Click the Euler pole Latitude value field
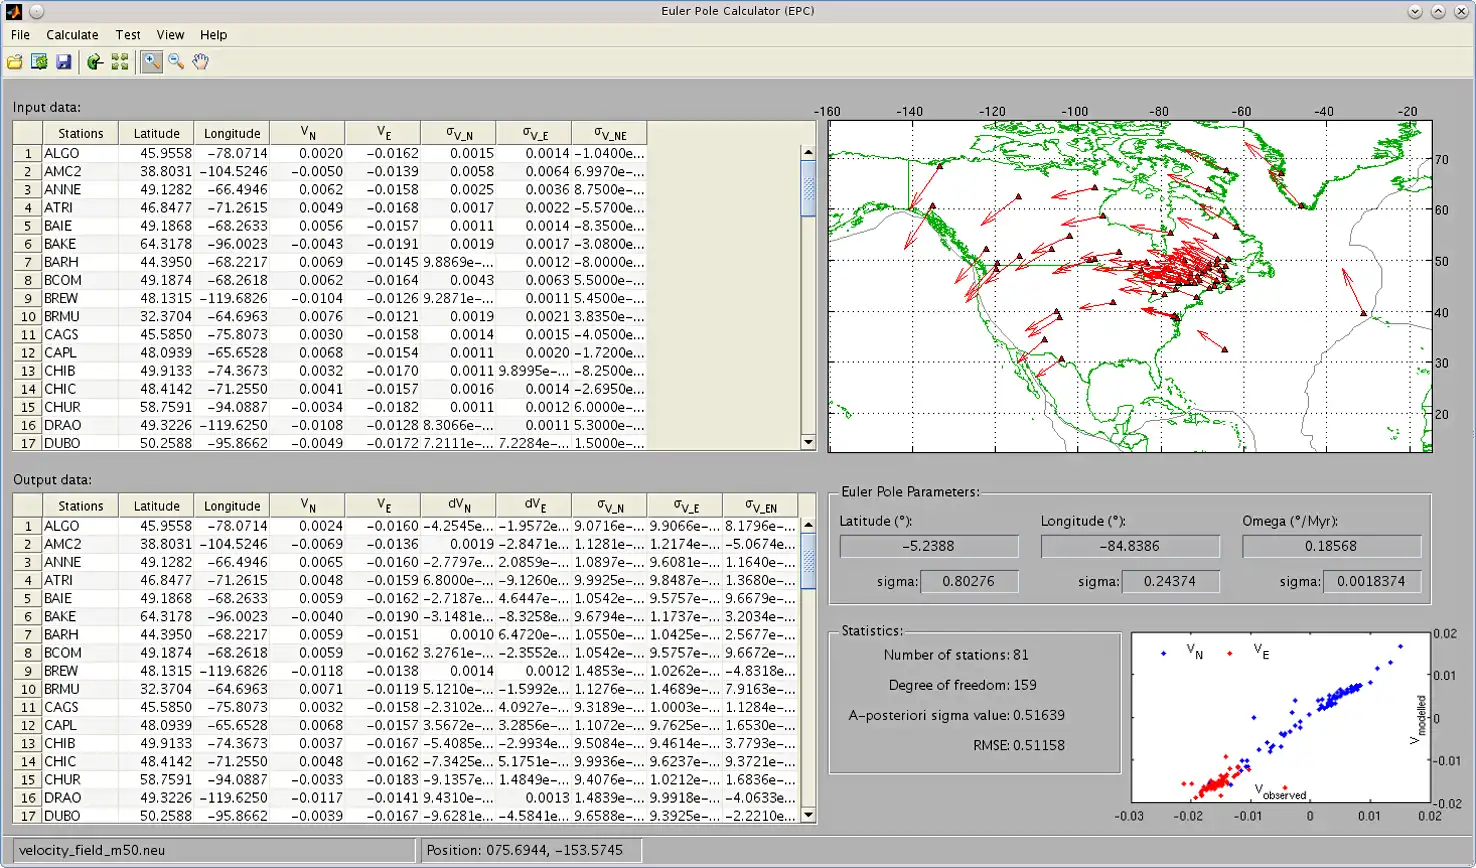 coord(928,546)
